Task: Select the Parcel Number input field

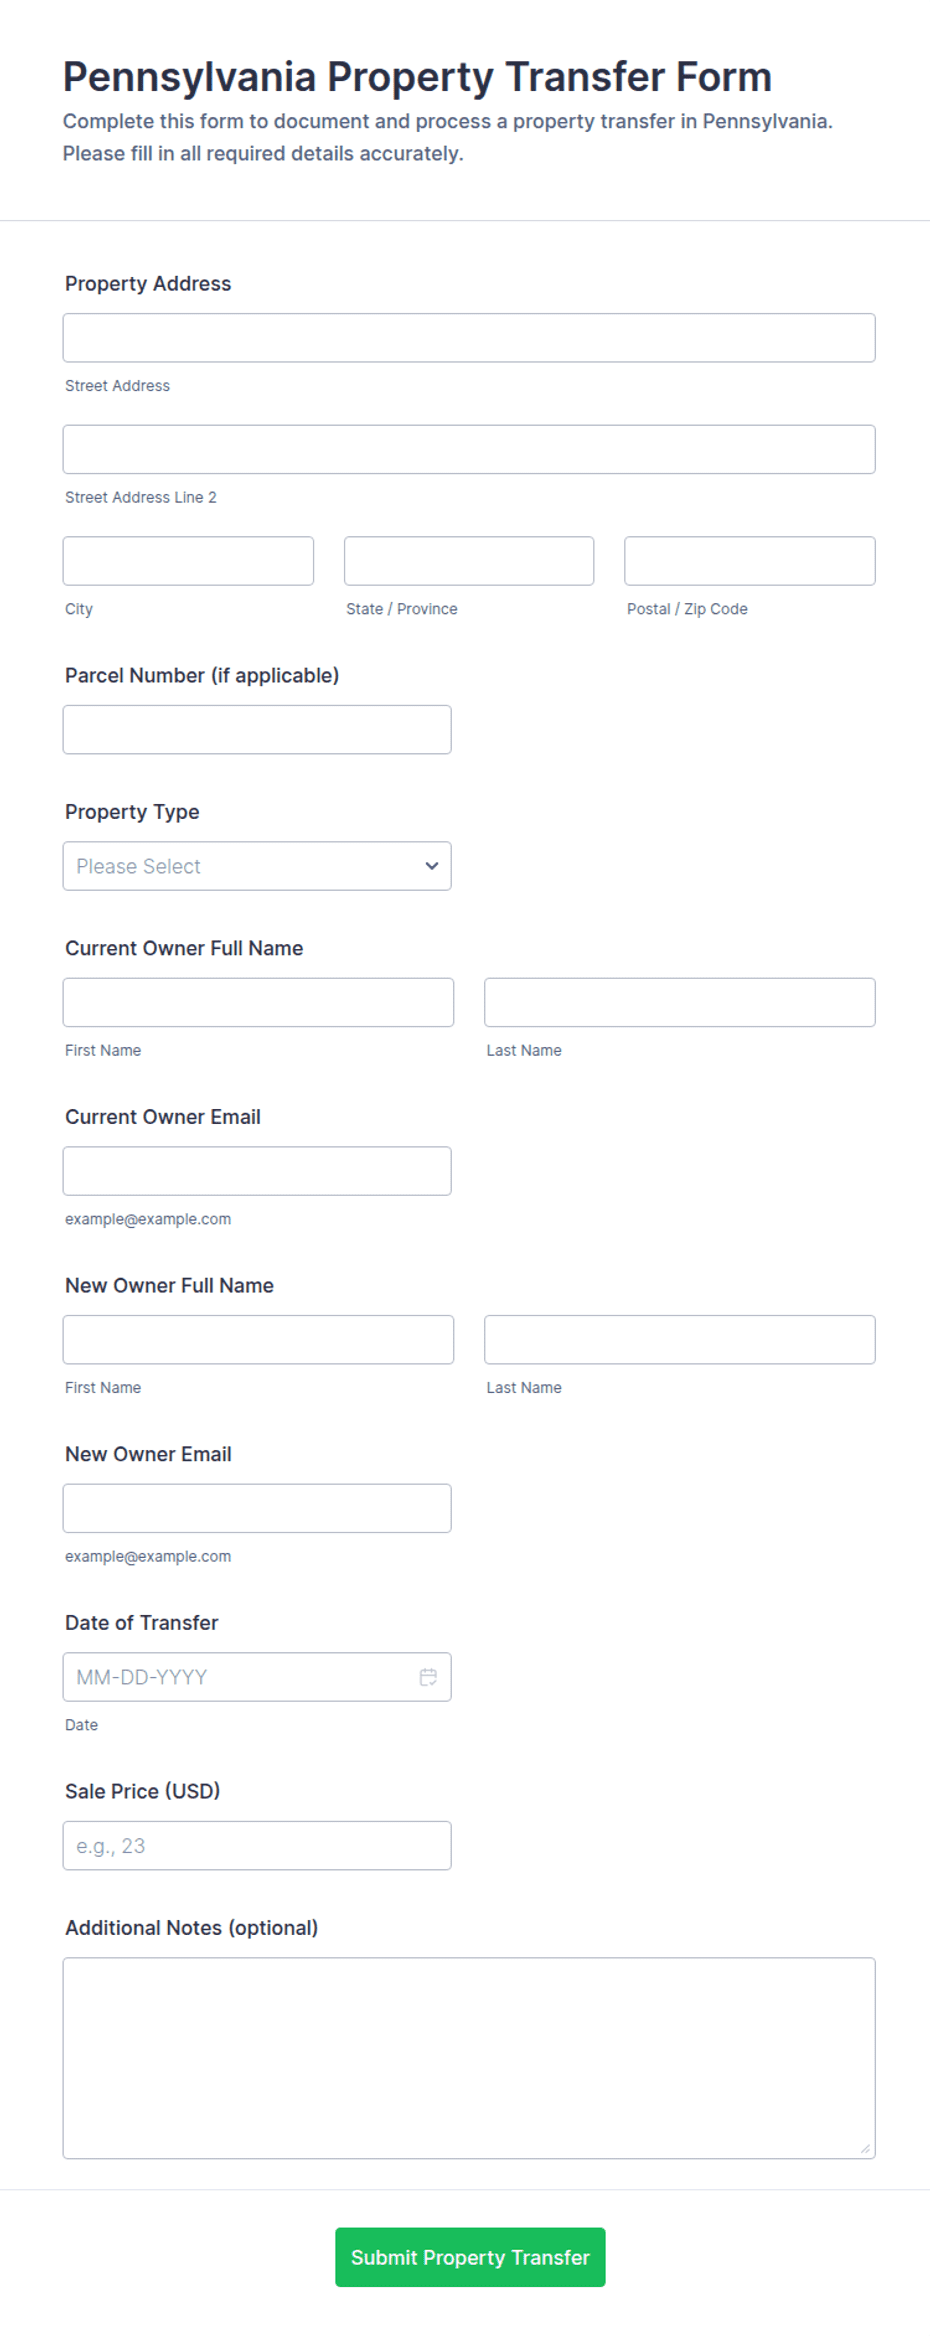Action: pyautogui.click(x=257, y=730)
